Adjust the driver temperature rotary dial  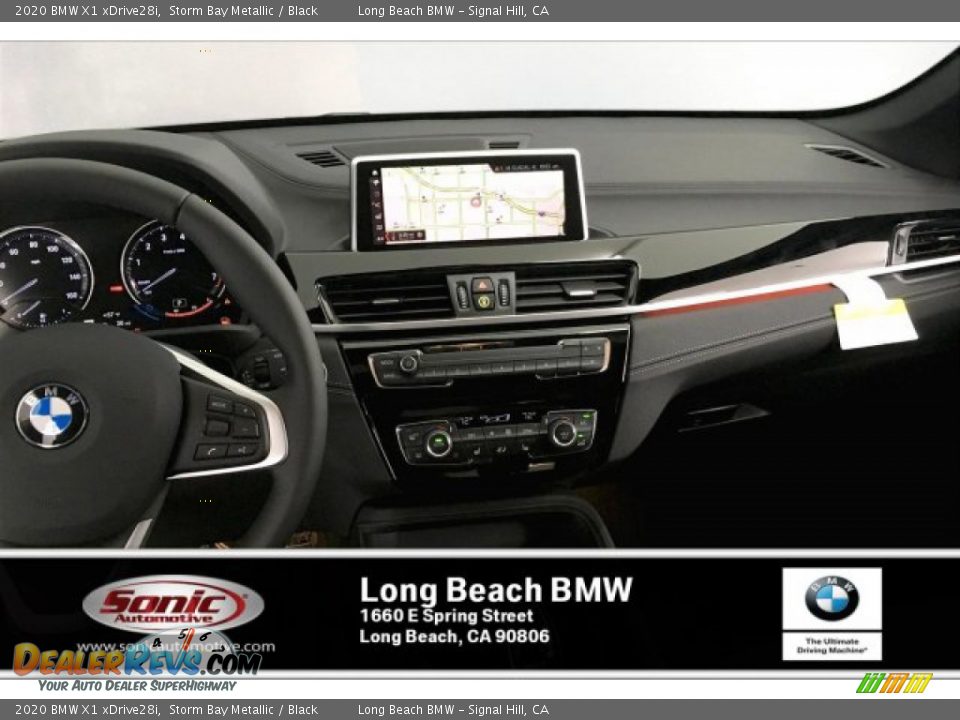pyautogui.click(x=438, y=443)
